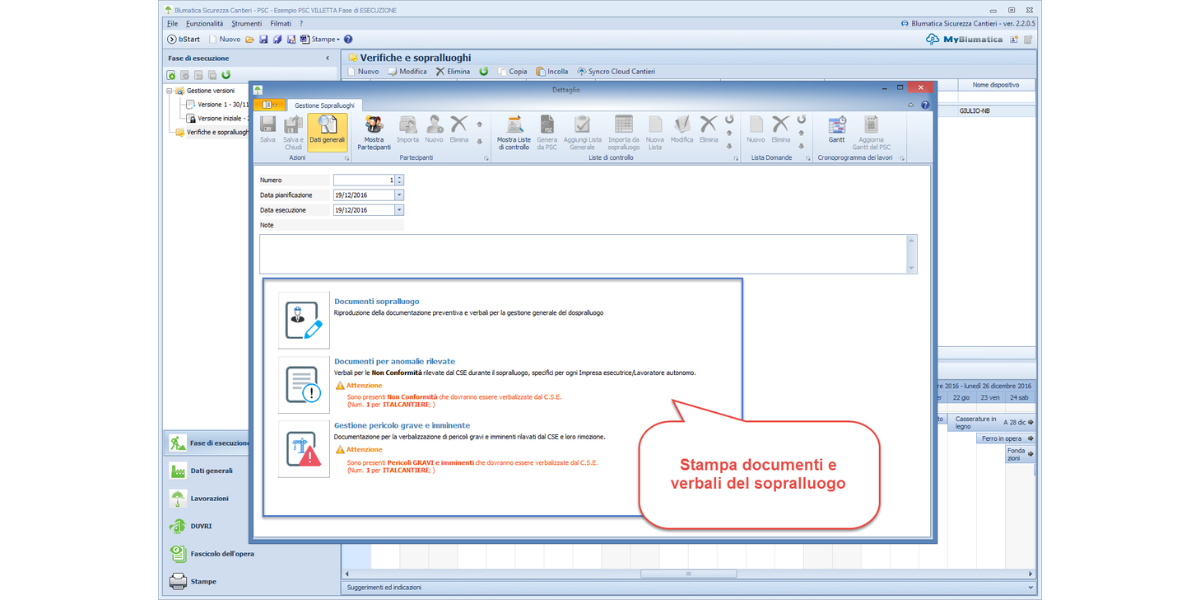
Task: Open the Gestione pericolo grave icon
Action: (x=303, y=449)
